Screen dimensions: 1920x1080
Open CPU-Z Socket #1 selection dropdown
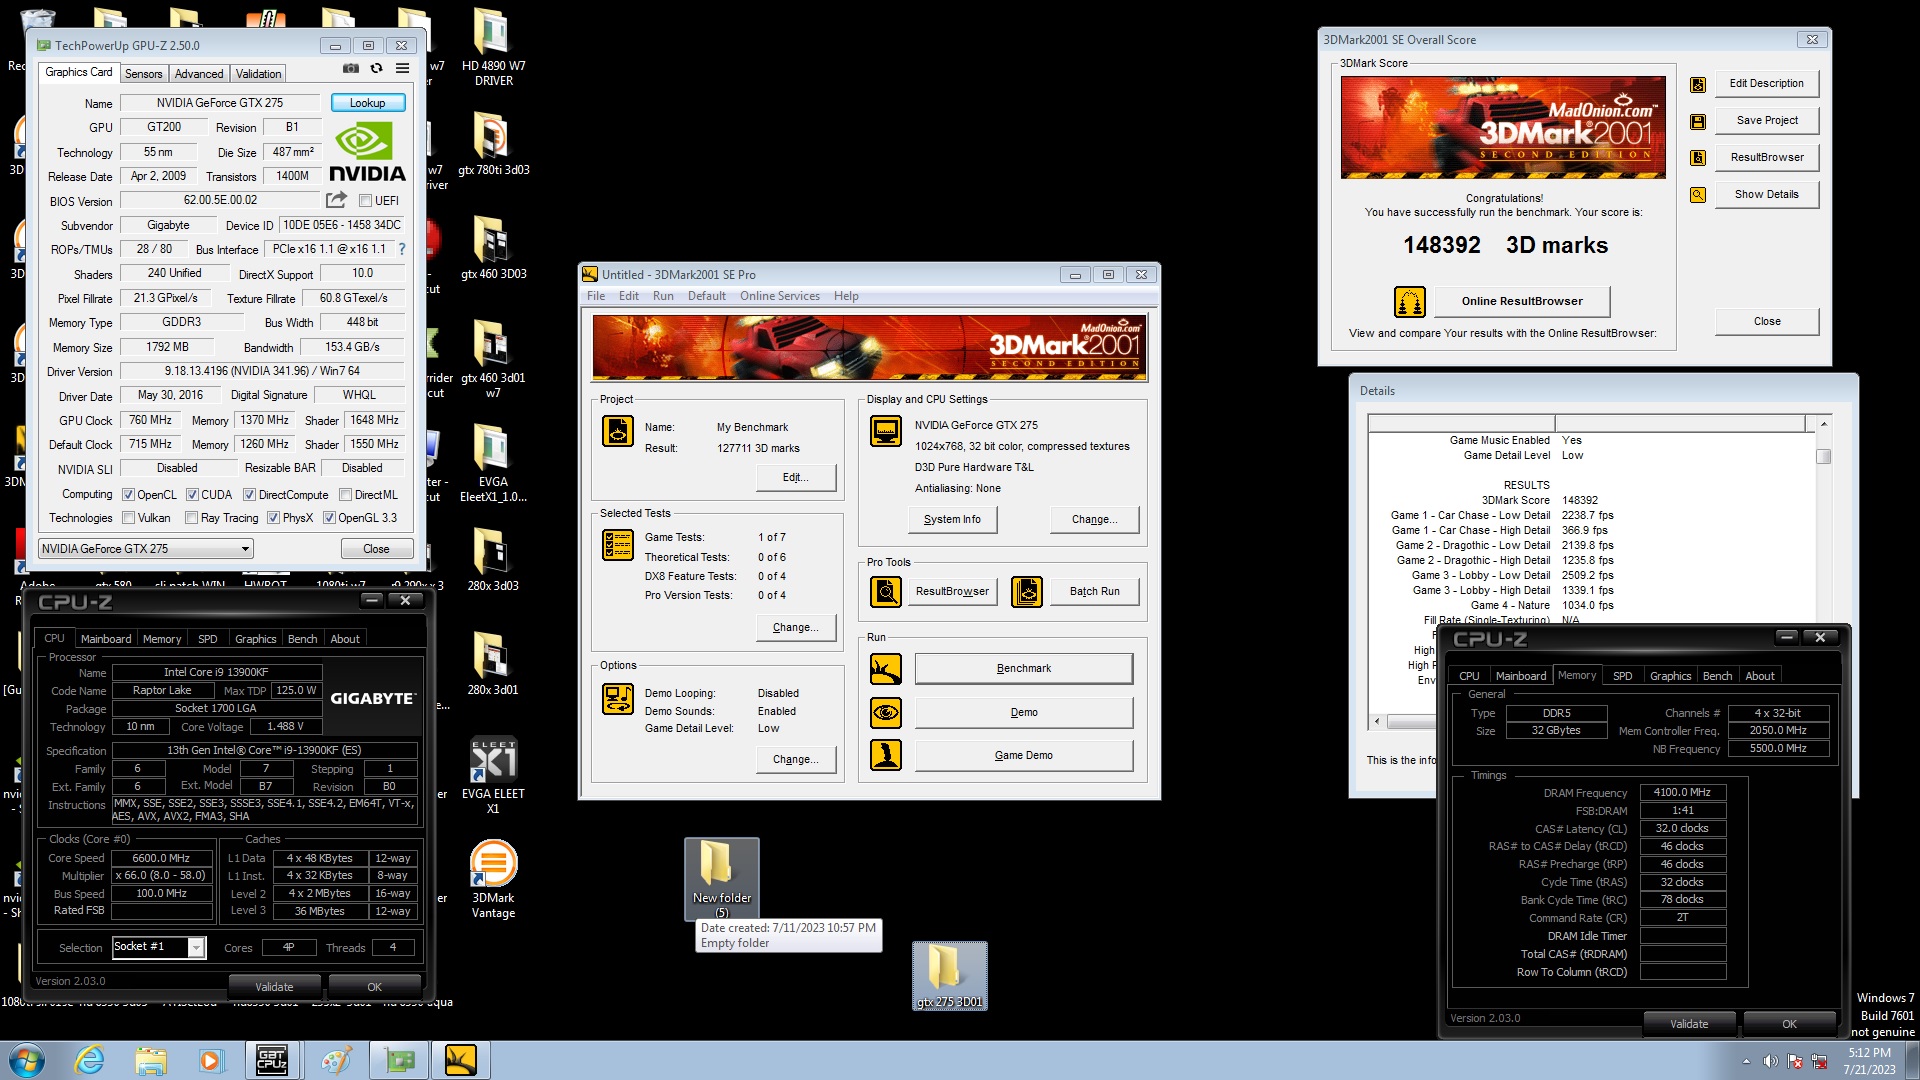159,947
